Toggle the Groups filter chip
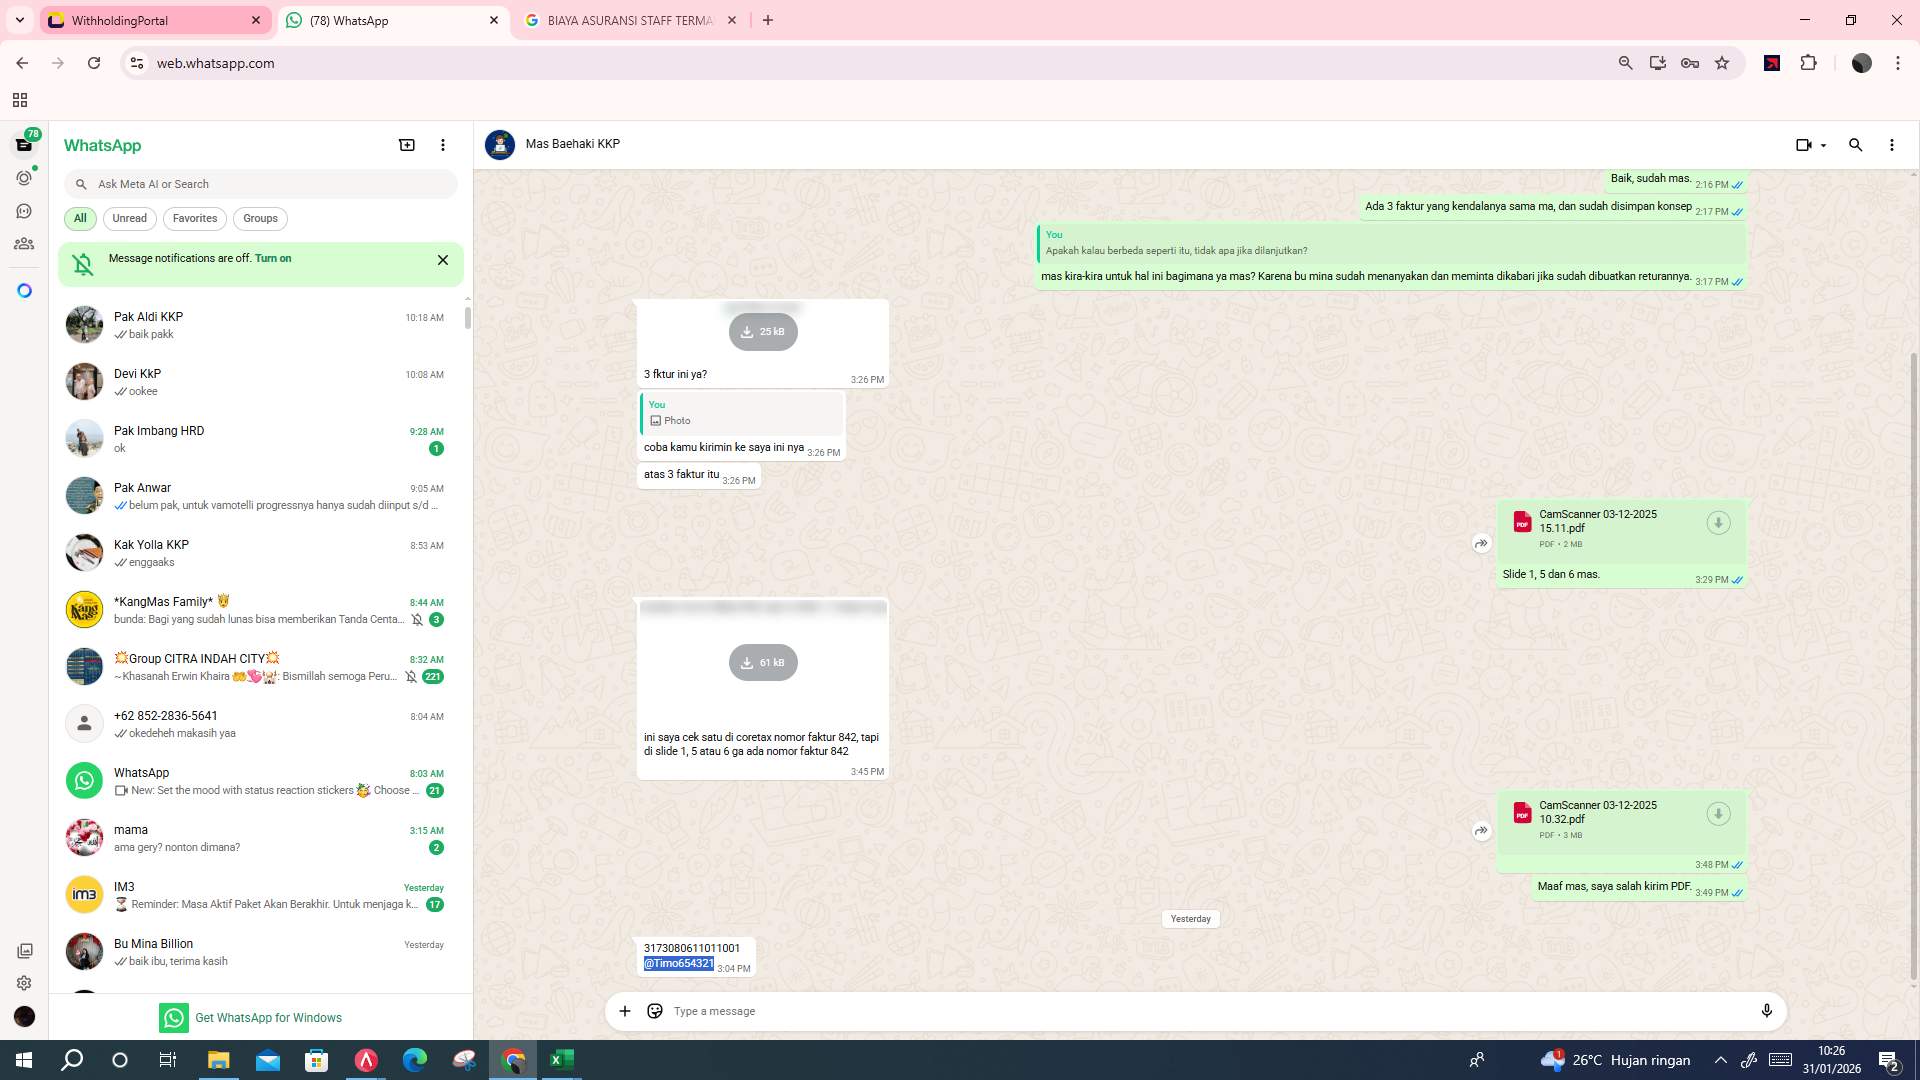The width and height of the screenshot is (1920, 1080). pyautogui.click(x=260, y=218)
